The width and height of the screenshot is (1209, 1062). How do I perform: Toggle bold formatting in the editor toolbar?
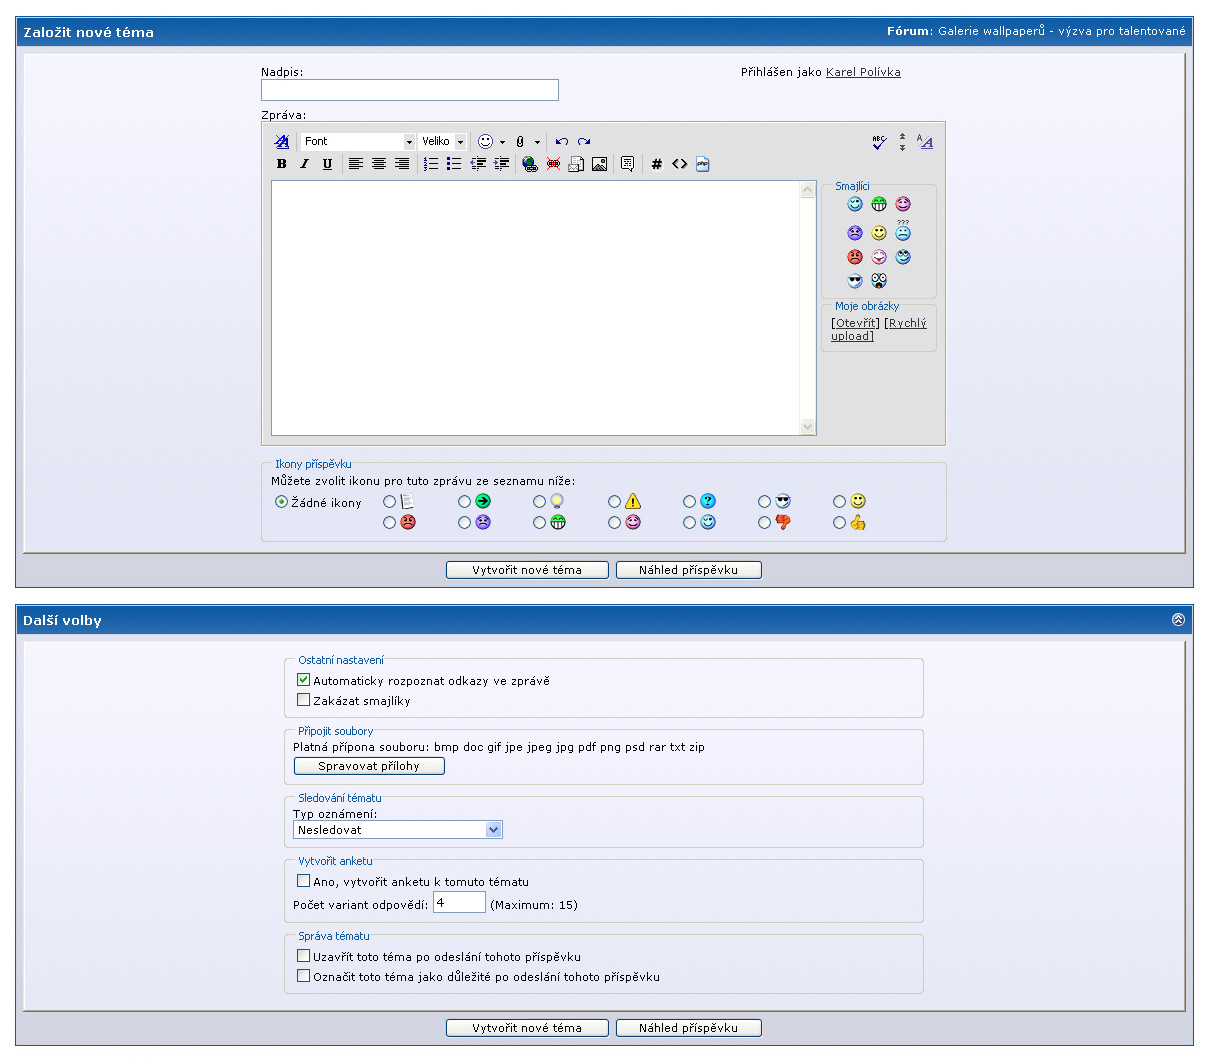coord(281,164)
